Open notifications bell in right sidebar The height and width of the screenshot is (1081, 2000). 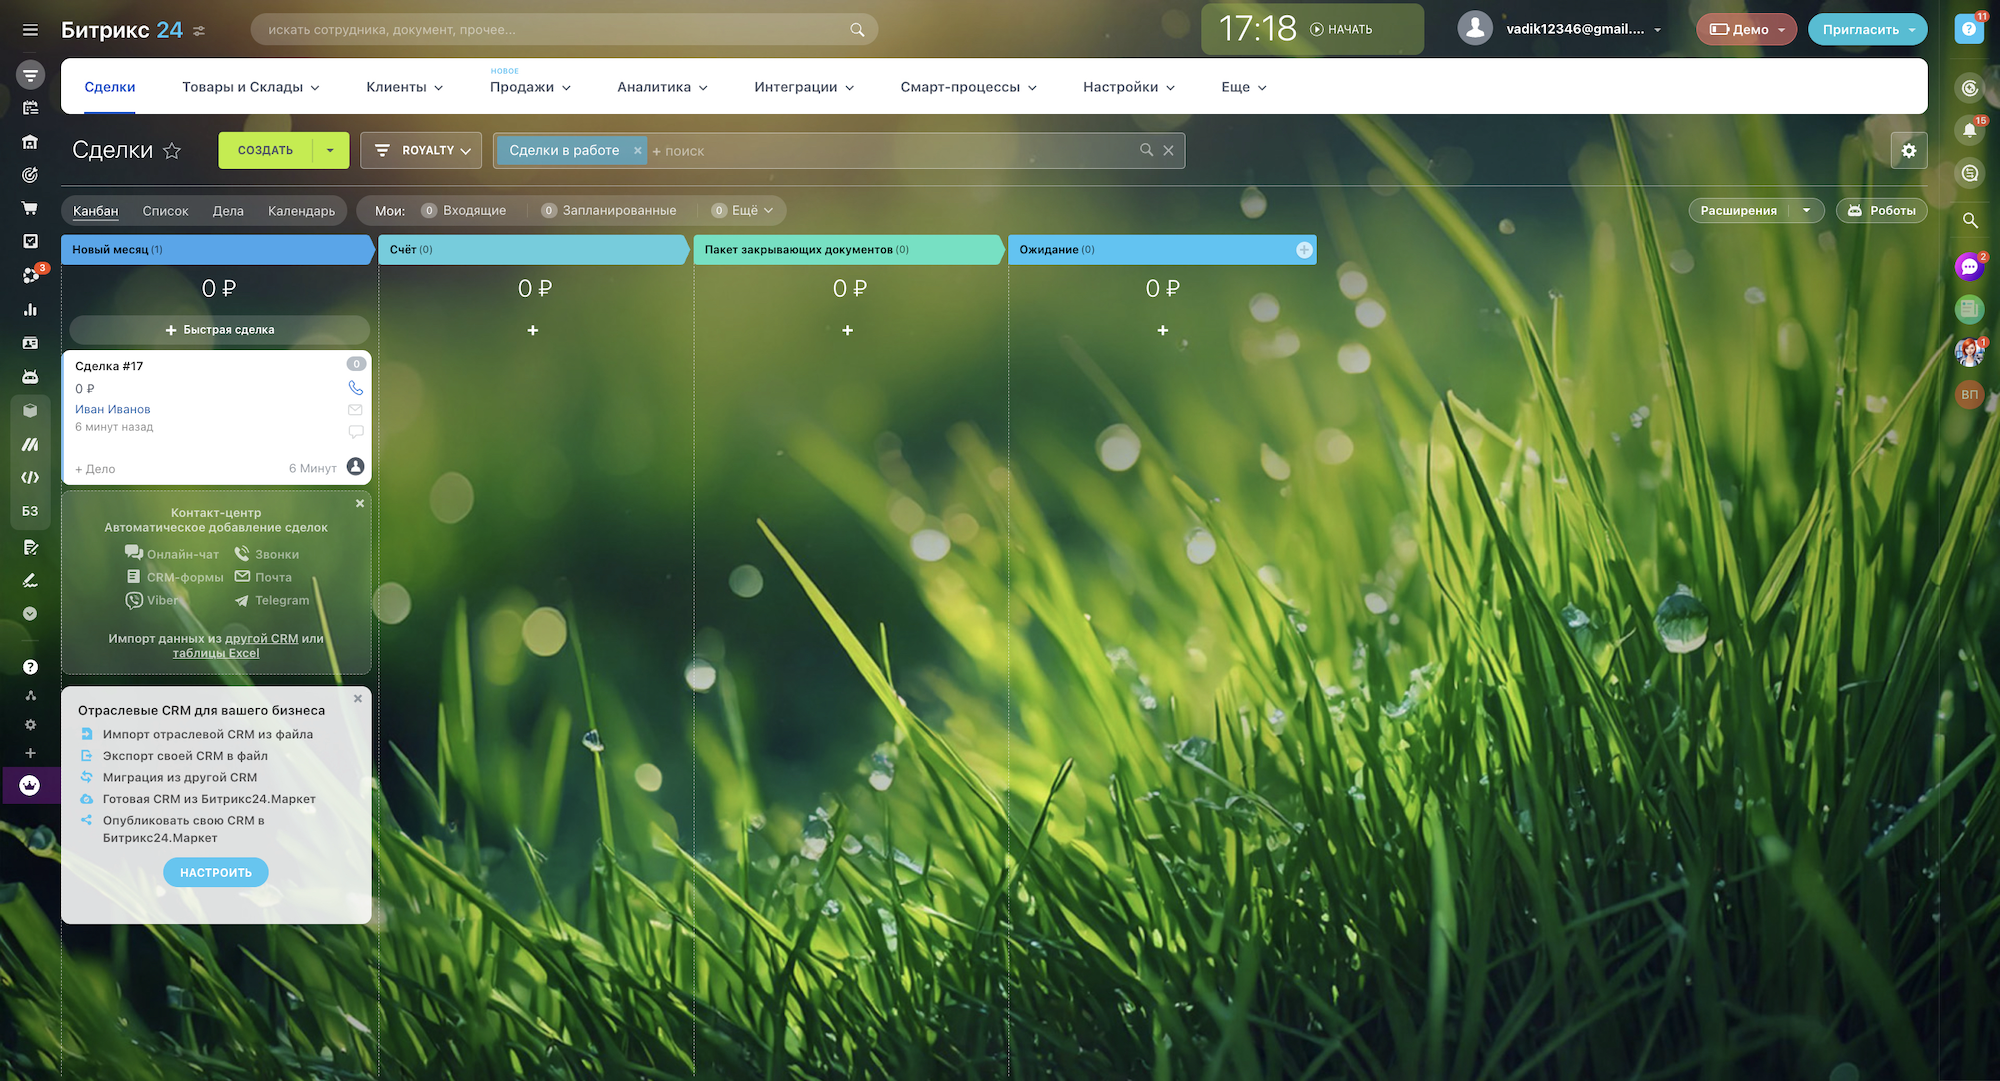pyautogui.click(x=1969, y=131)
